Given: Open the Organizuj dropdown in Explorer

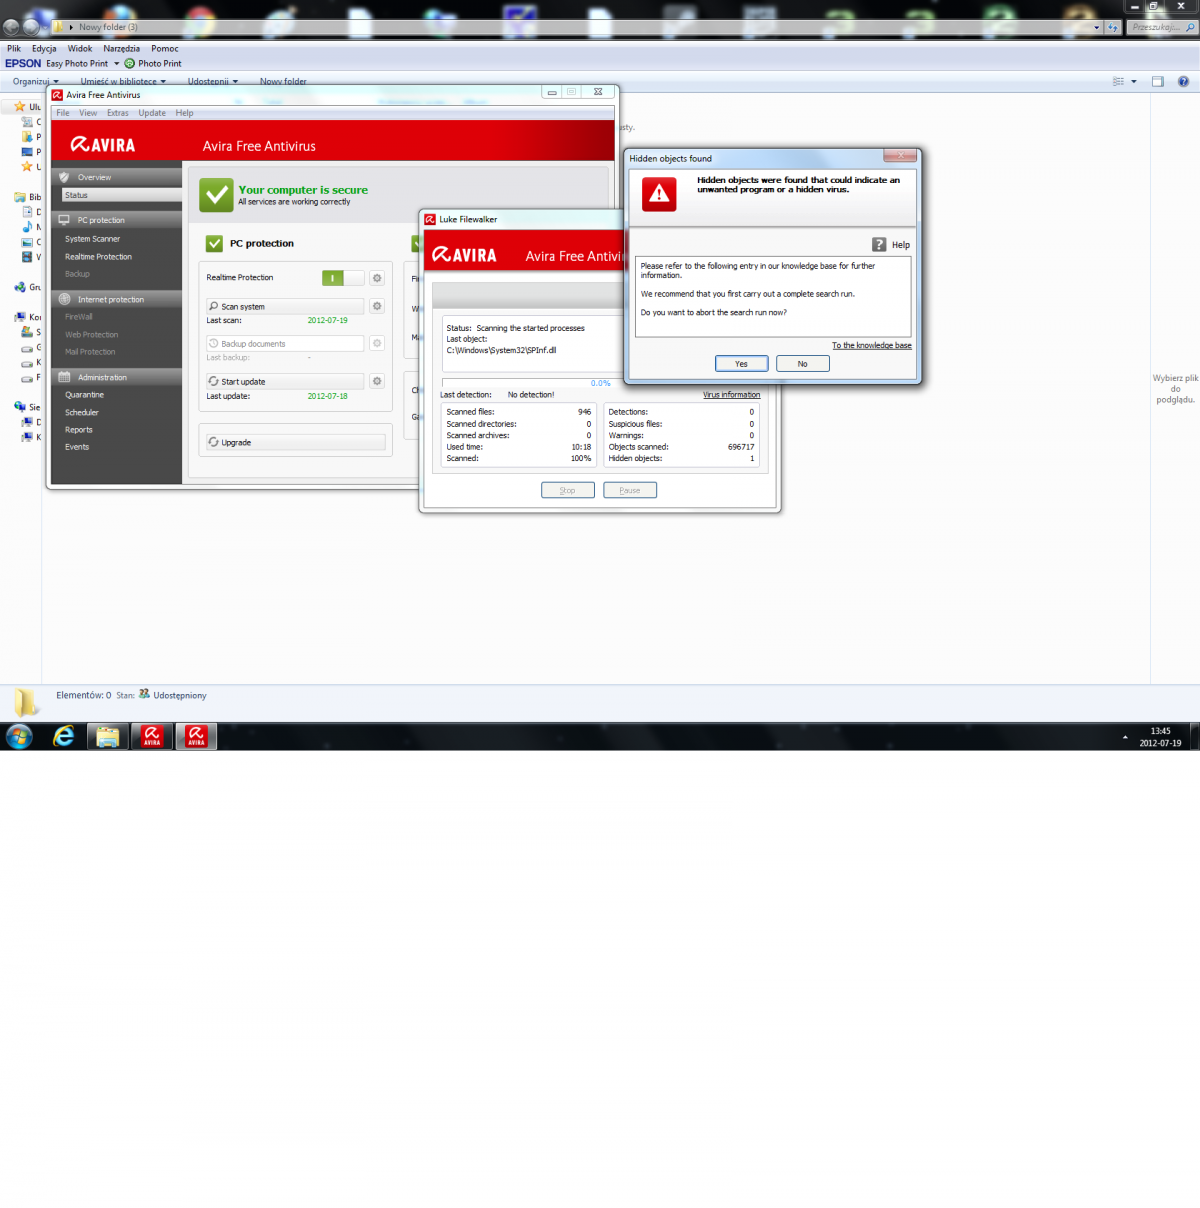Looking at the screenshot, I should tap(35, 81).
